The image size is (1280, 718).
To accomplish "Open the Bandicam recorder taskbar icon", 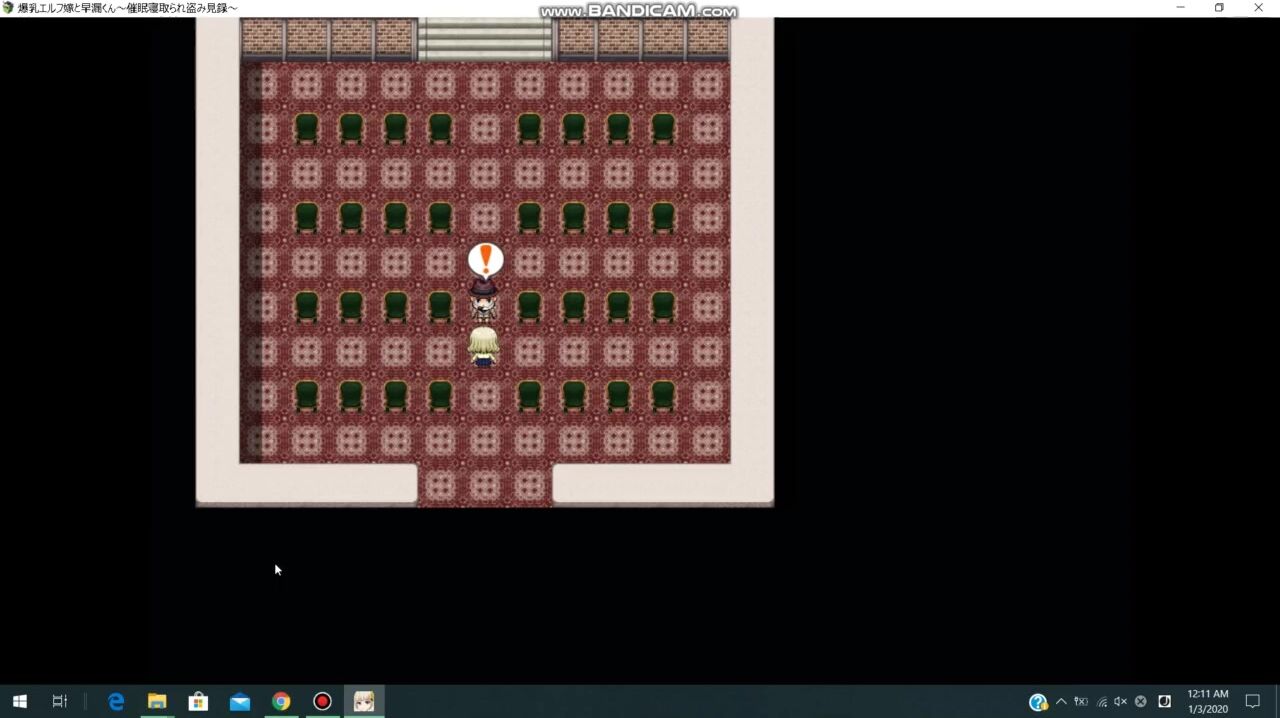I will coord(322,701).
